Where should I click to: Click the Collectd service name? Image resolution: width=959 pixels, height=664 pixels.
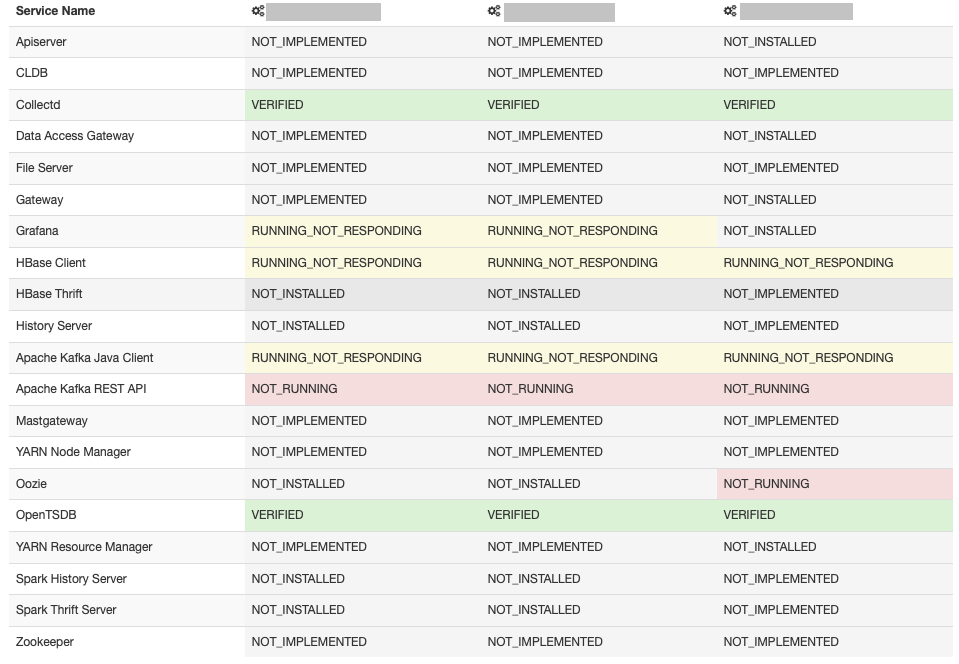pyautogui.click(x=39, y=105)
